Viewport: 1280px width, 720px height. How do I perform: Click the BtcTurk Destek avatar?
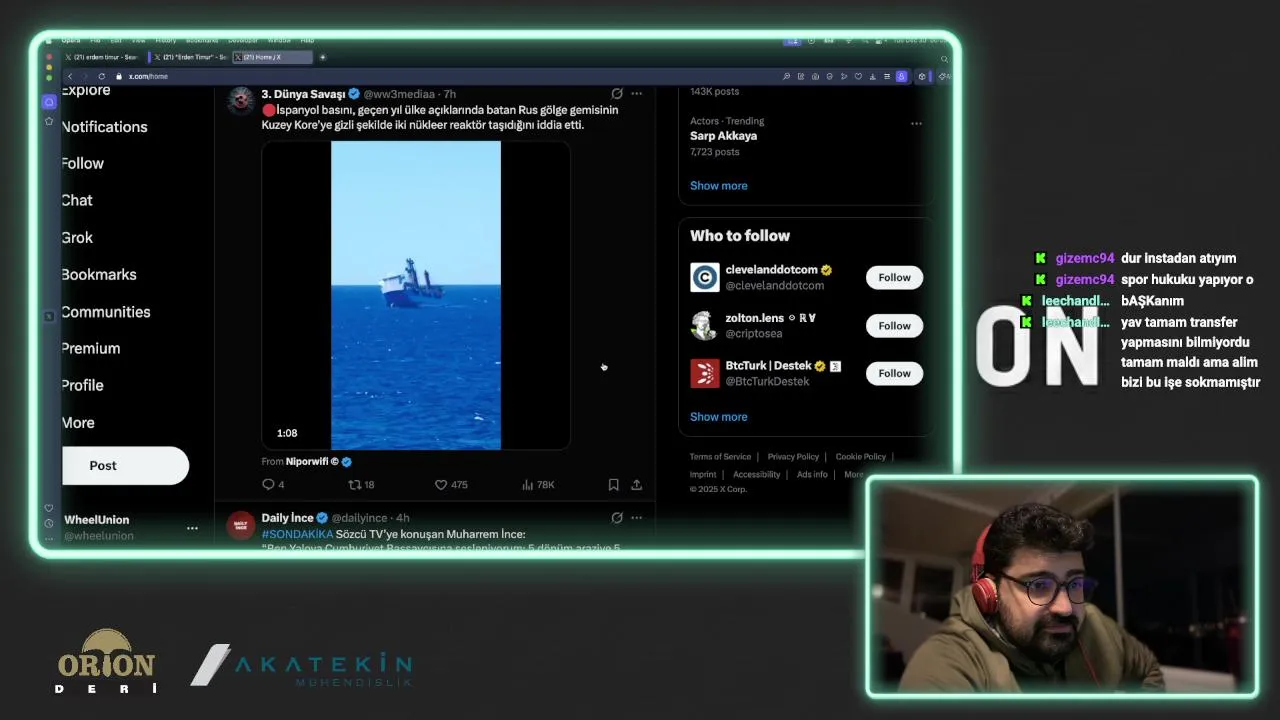point(705,373)
